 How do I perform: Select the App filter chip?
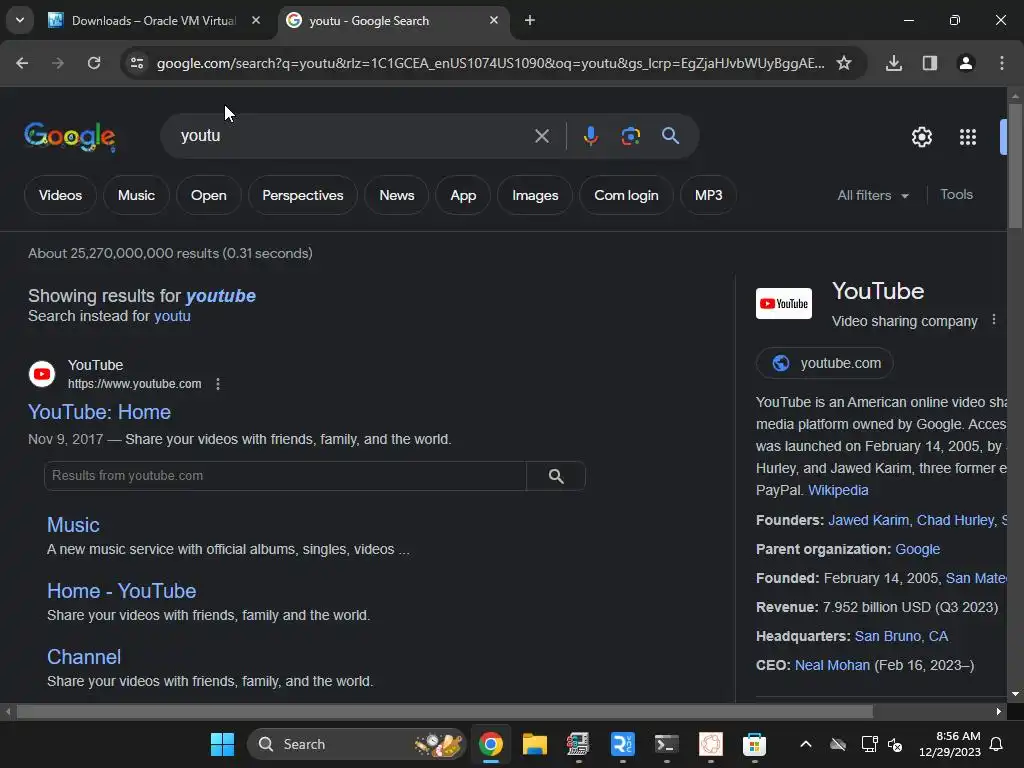click(463, 195)
